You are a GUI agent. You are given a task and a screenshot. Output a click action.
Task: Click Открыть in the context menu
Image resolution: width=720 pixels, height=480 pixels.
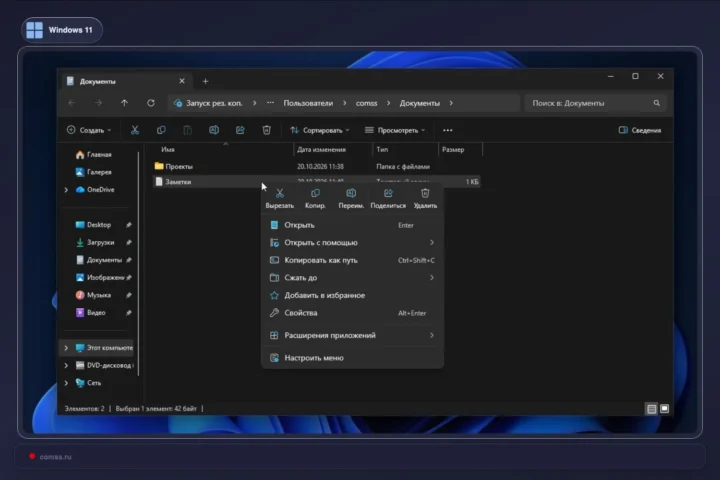pos(352,225)
